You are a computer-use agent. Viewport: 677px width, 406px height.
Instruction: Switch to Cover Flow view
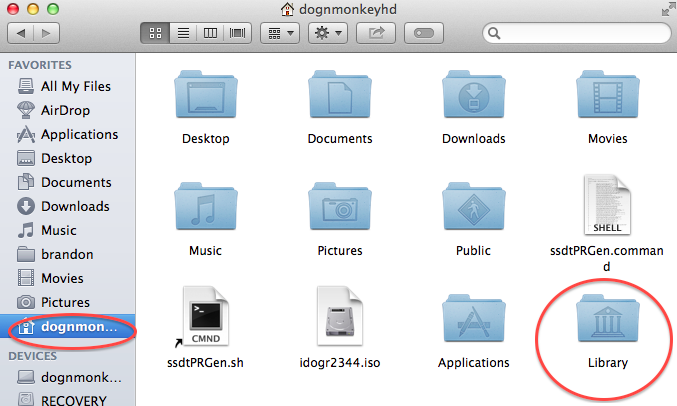[238, 33]
